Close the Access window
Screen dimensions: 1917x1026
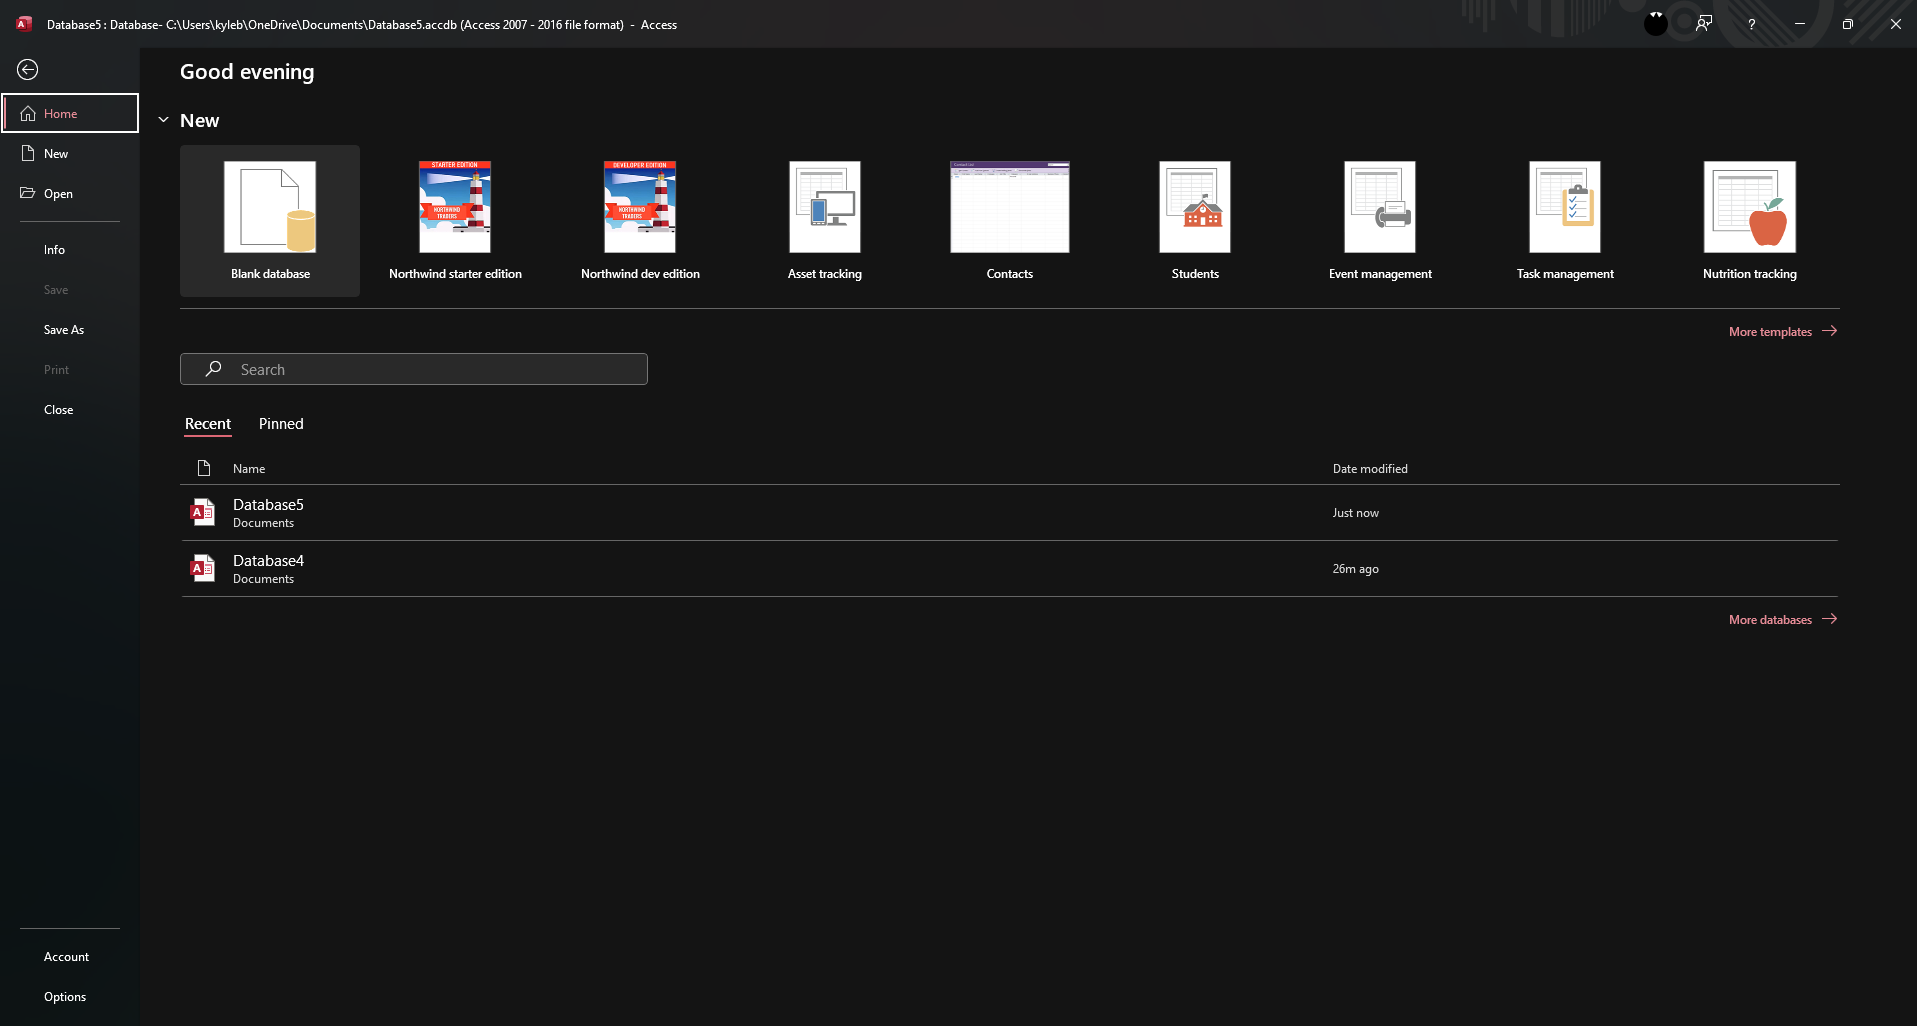[1895, 24]
